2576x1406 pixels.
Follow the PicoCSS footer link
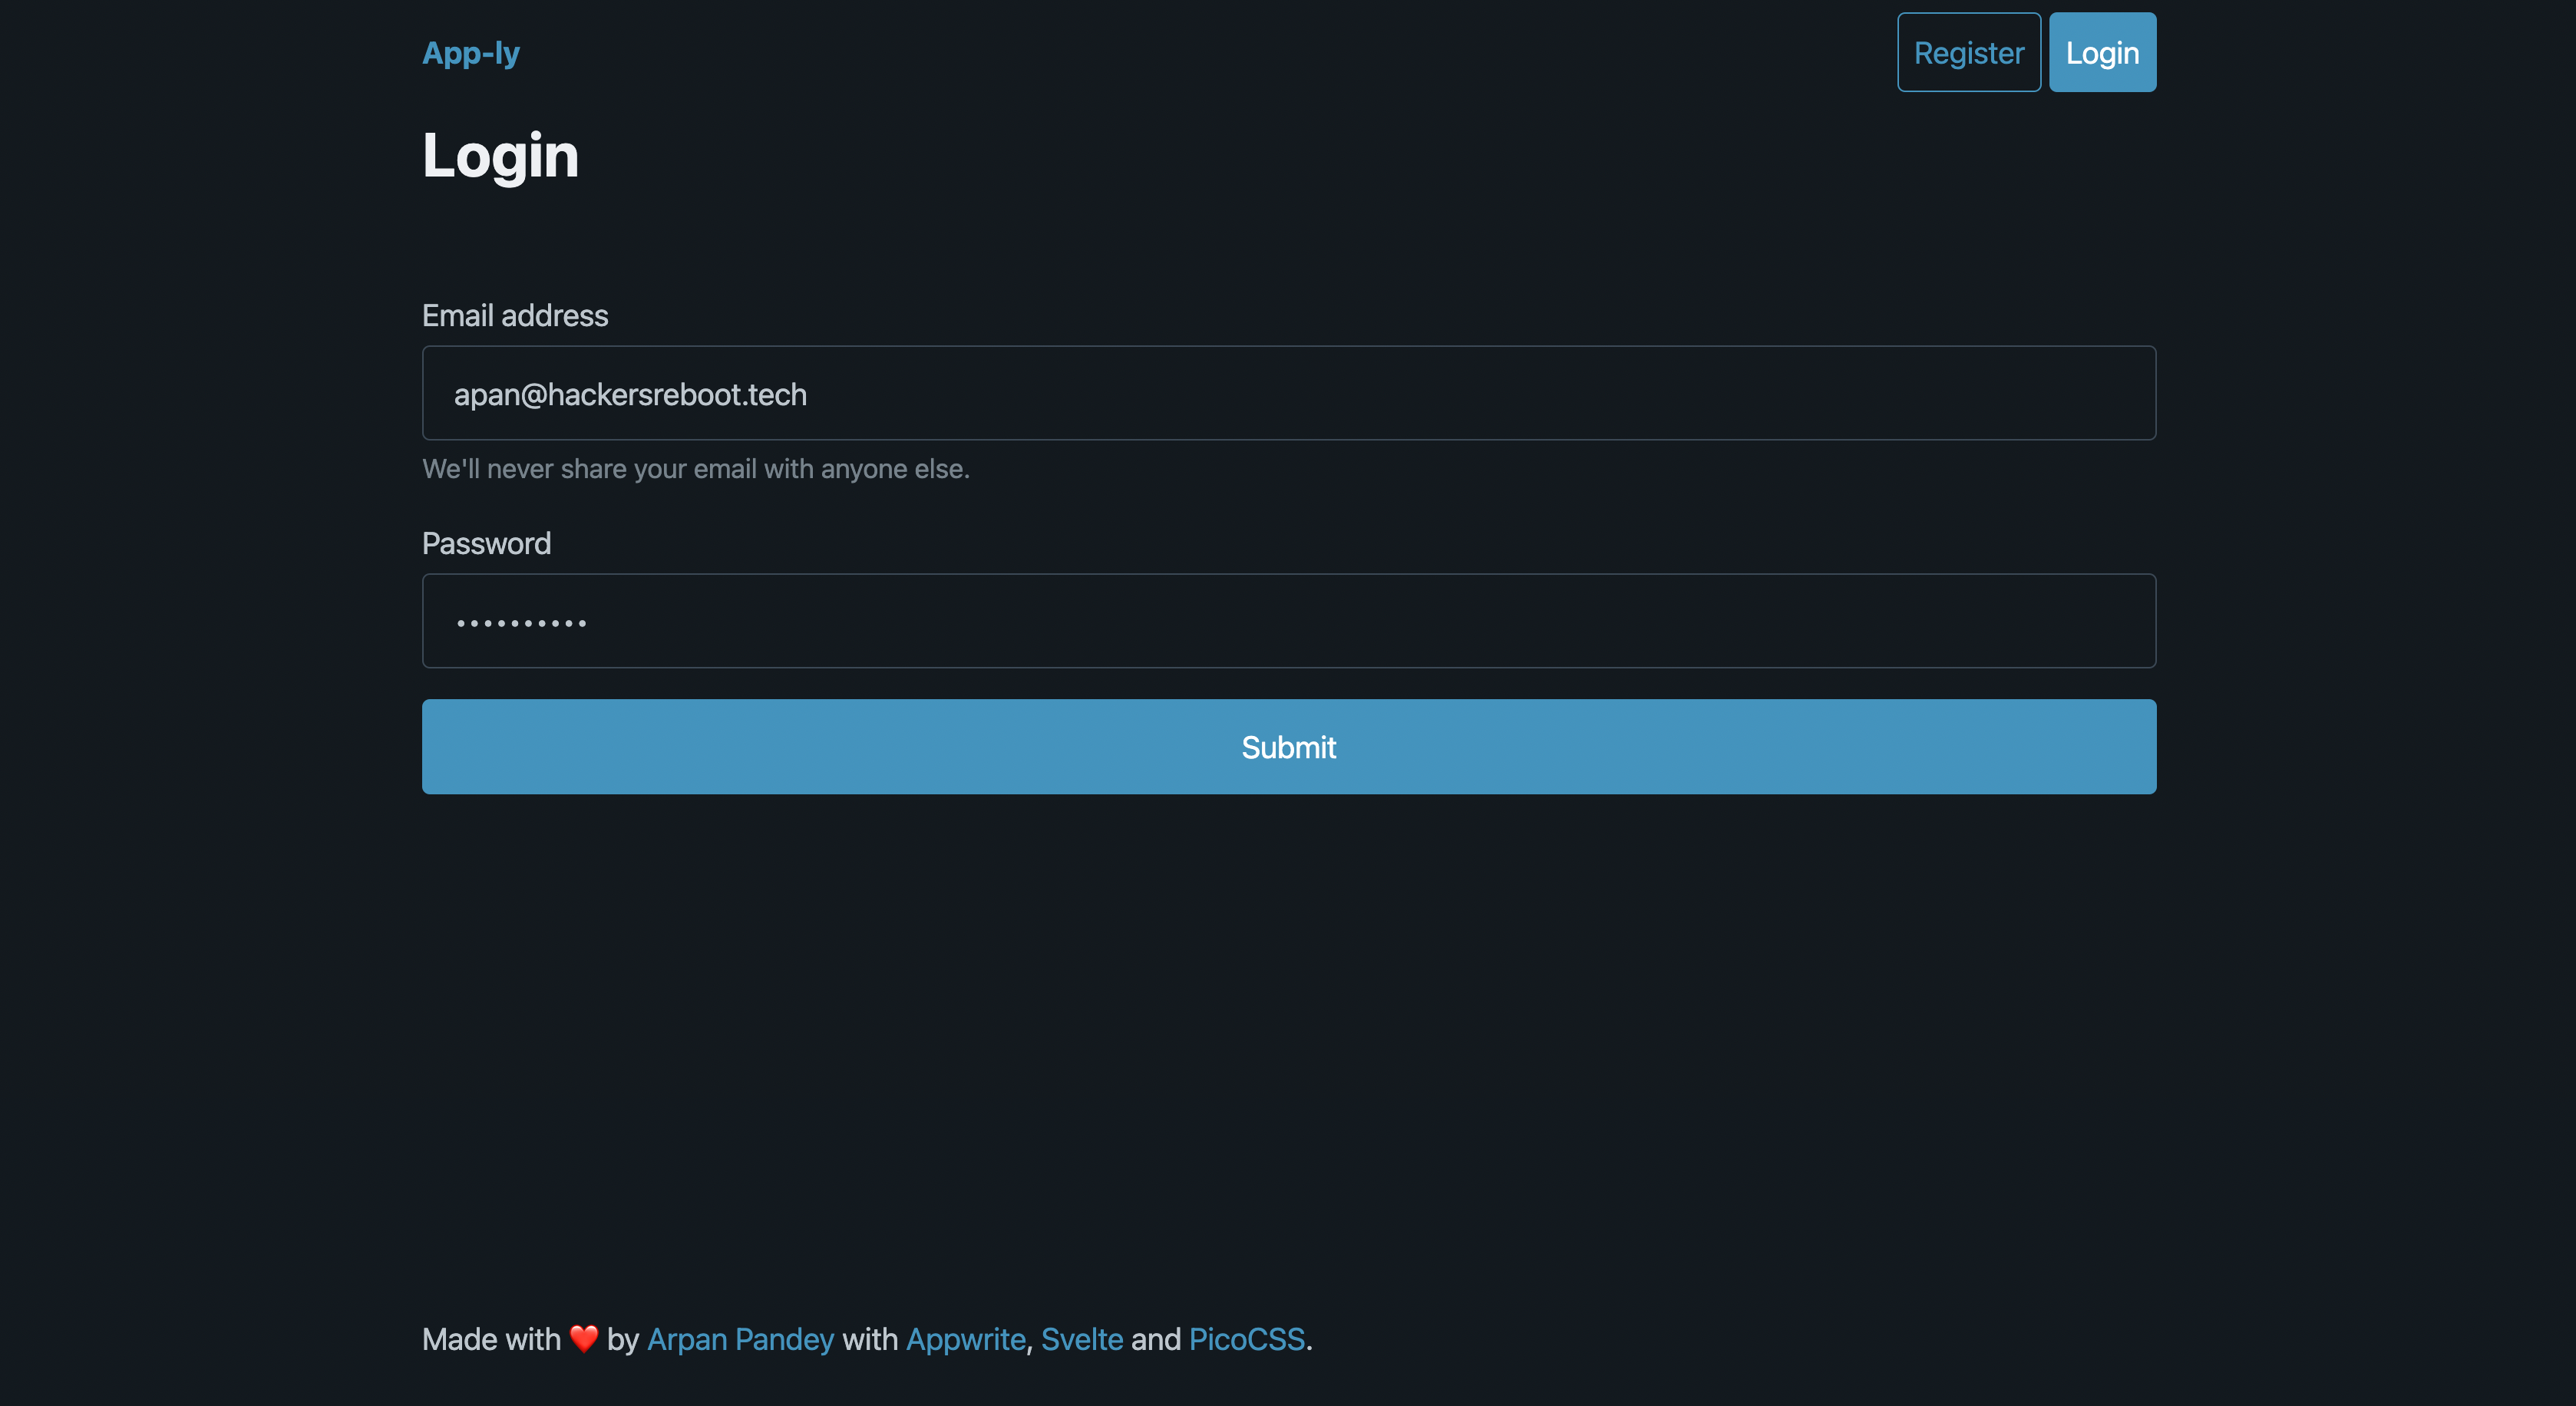point(1246,1339)
